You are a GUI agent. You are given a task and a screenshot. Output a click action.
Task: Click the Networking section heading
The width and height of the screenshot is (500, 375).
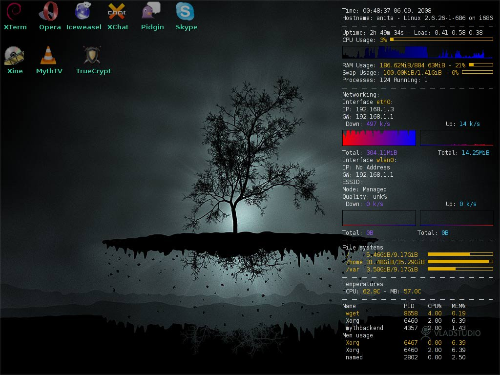click(x=360, y=95)
